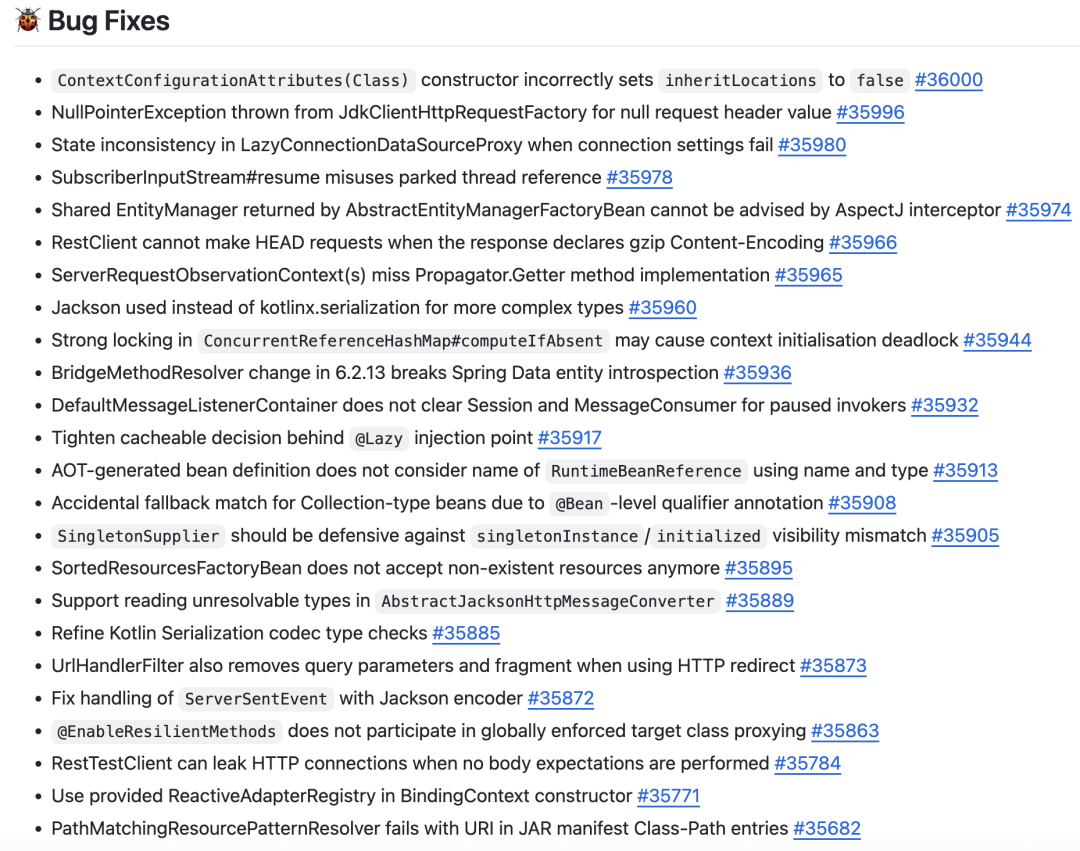Click issue number #35965

tap(808, 275)
